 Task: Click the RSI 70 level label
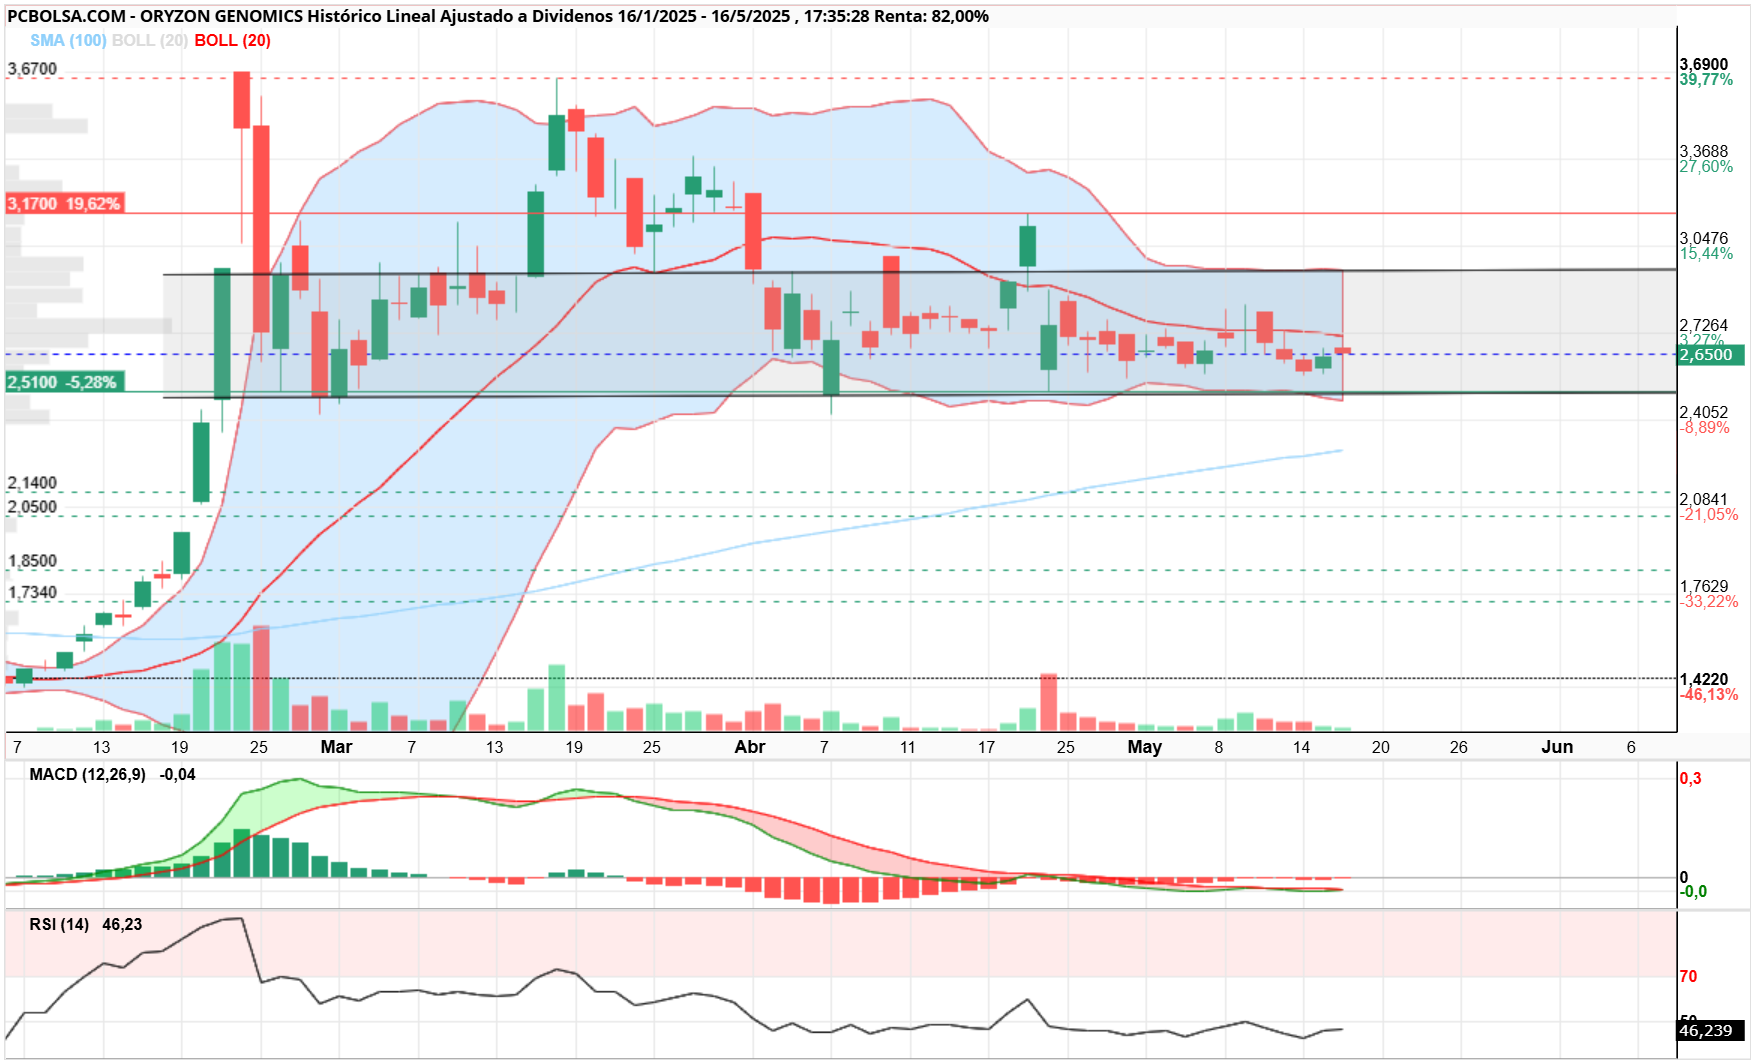[x=1688, y=977]
